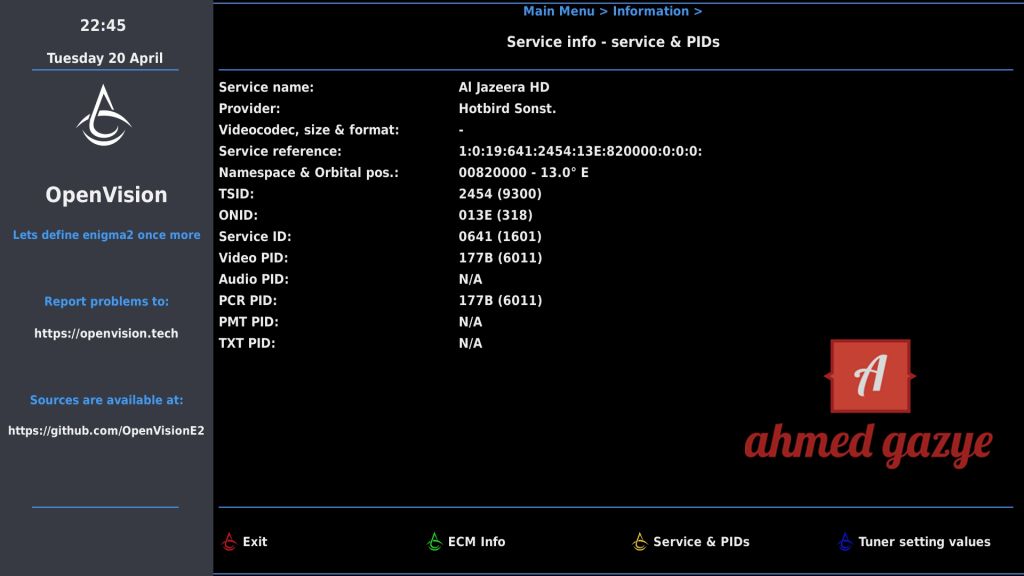Click 'Sources are available at:' heading
1024x576 pixels.
(106, 400)
